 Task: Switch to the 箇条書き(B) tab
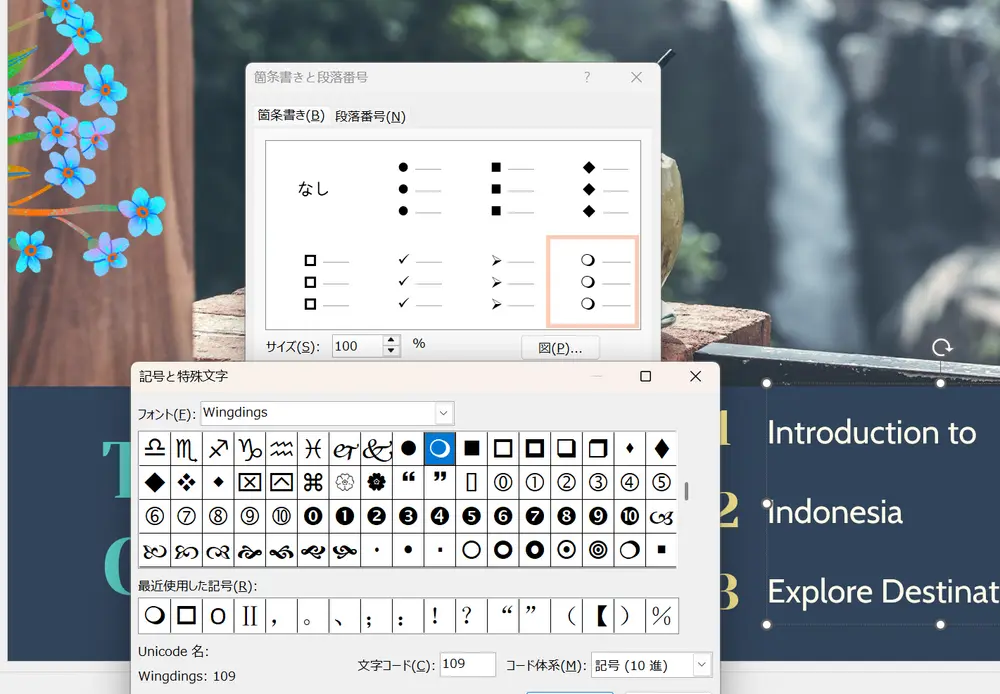[x=291, y=115]
